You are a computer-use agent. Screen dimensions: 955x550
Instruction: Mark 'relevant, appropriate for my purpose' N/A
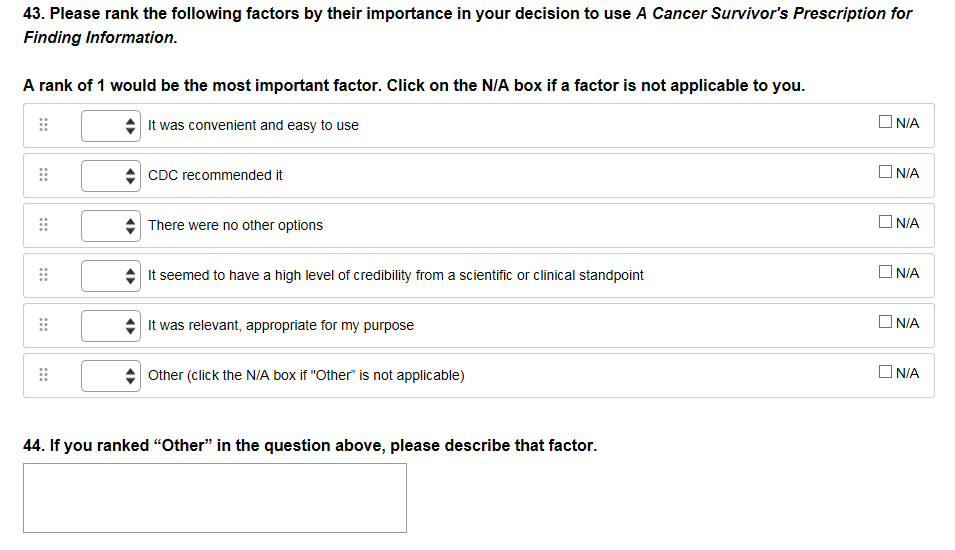[x=885, y=323]
